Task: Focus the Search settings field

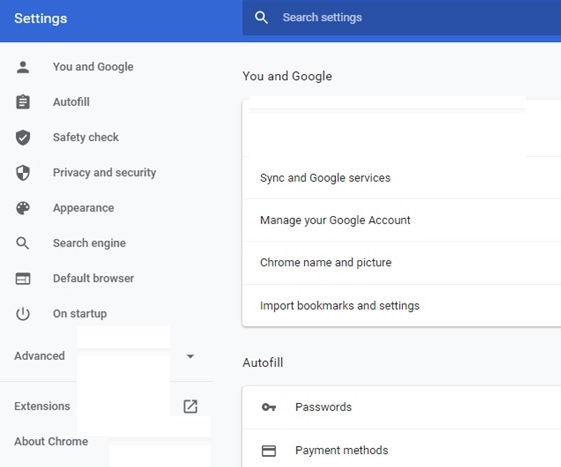Action: [x=401, y=18]
